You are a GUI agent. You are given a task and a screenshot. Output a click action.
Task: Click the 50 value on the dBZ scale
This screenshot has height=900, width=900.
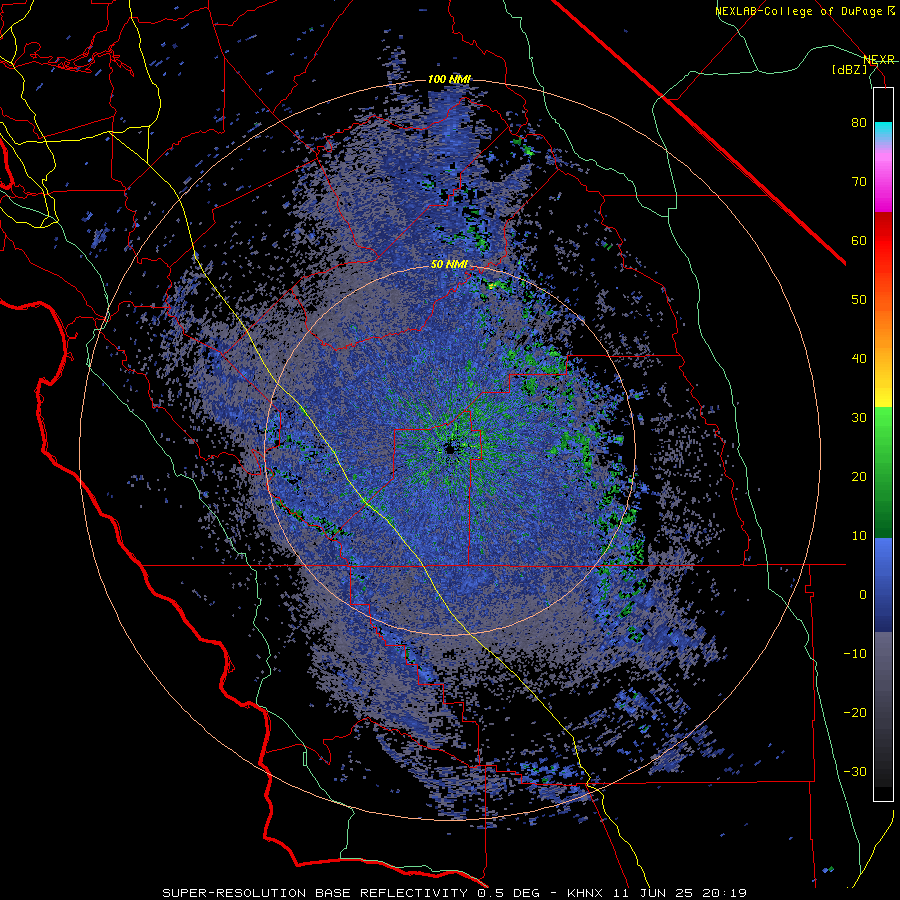click(x=859, y=300)
